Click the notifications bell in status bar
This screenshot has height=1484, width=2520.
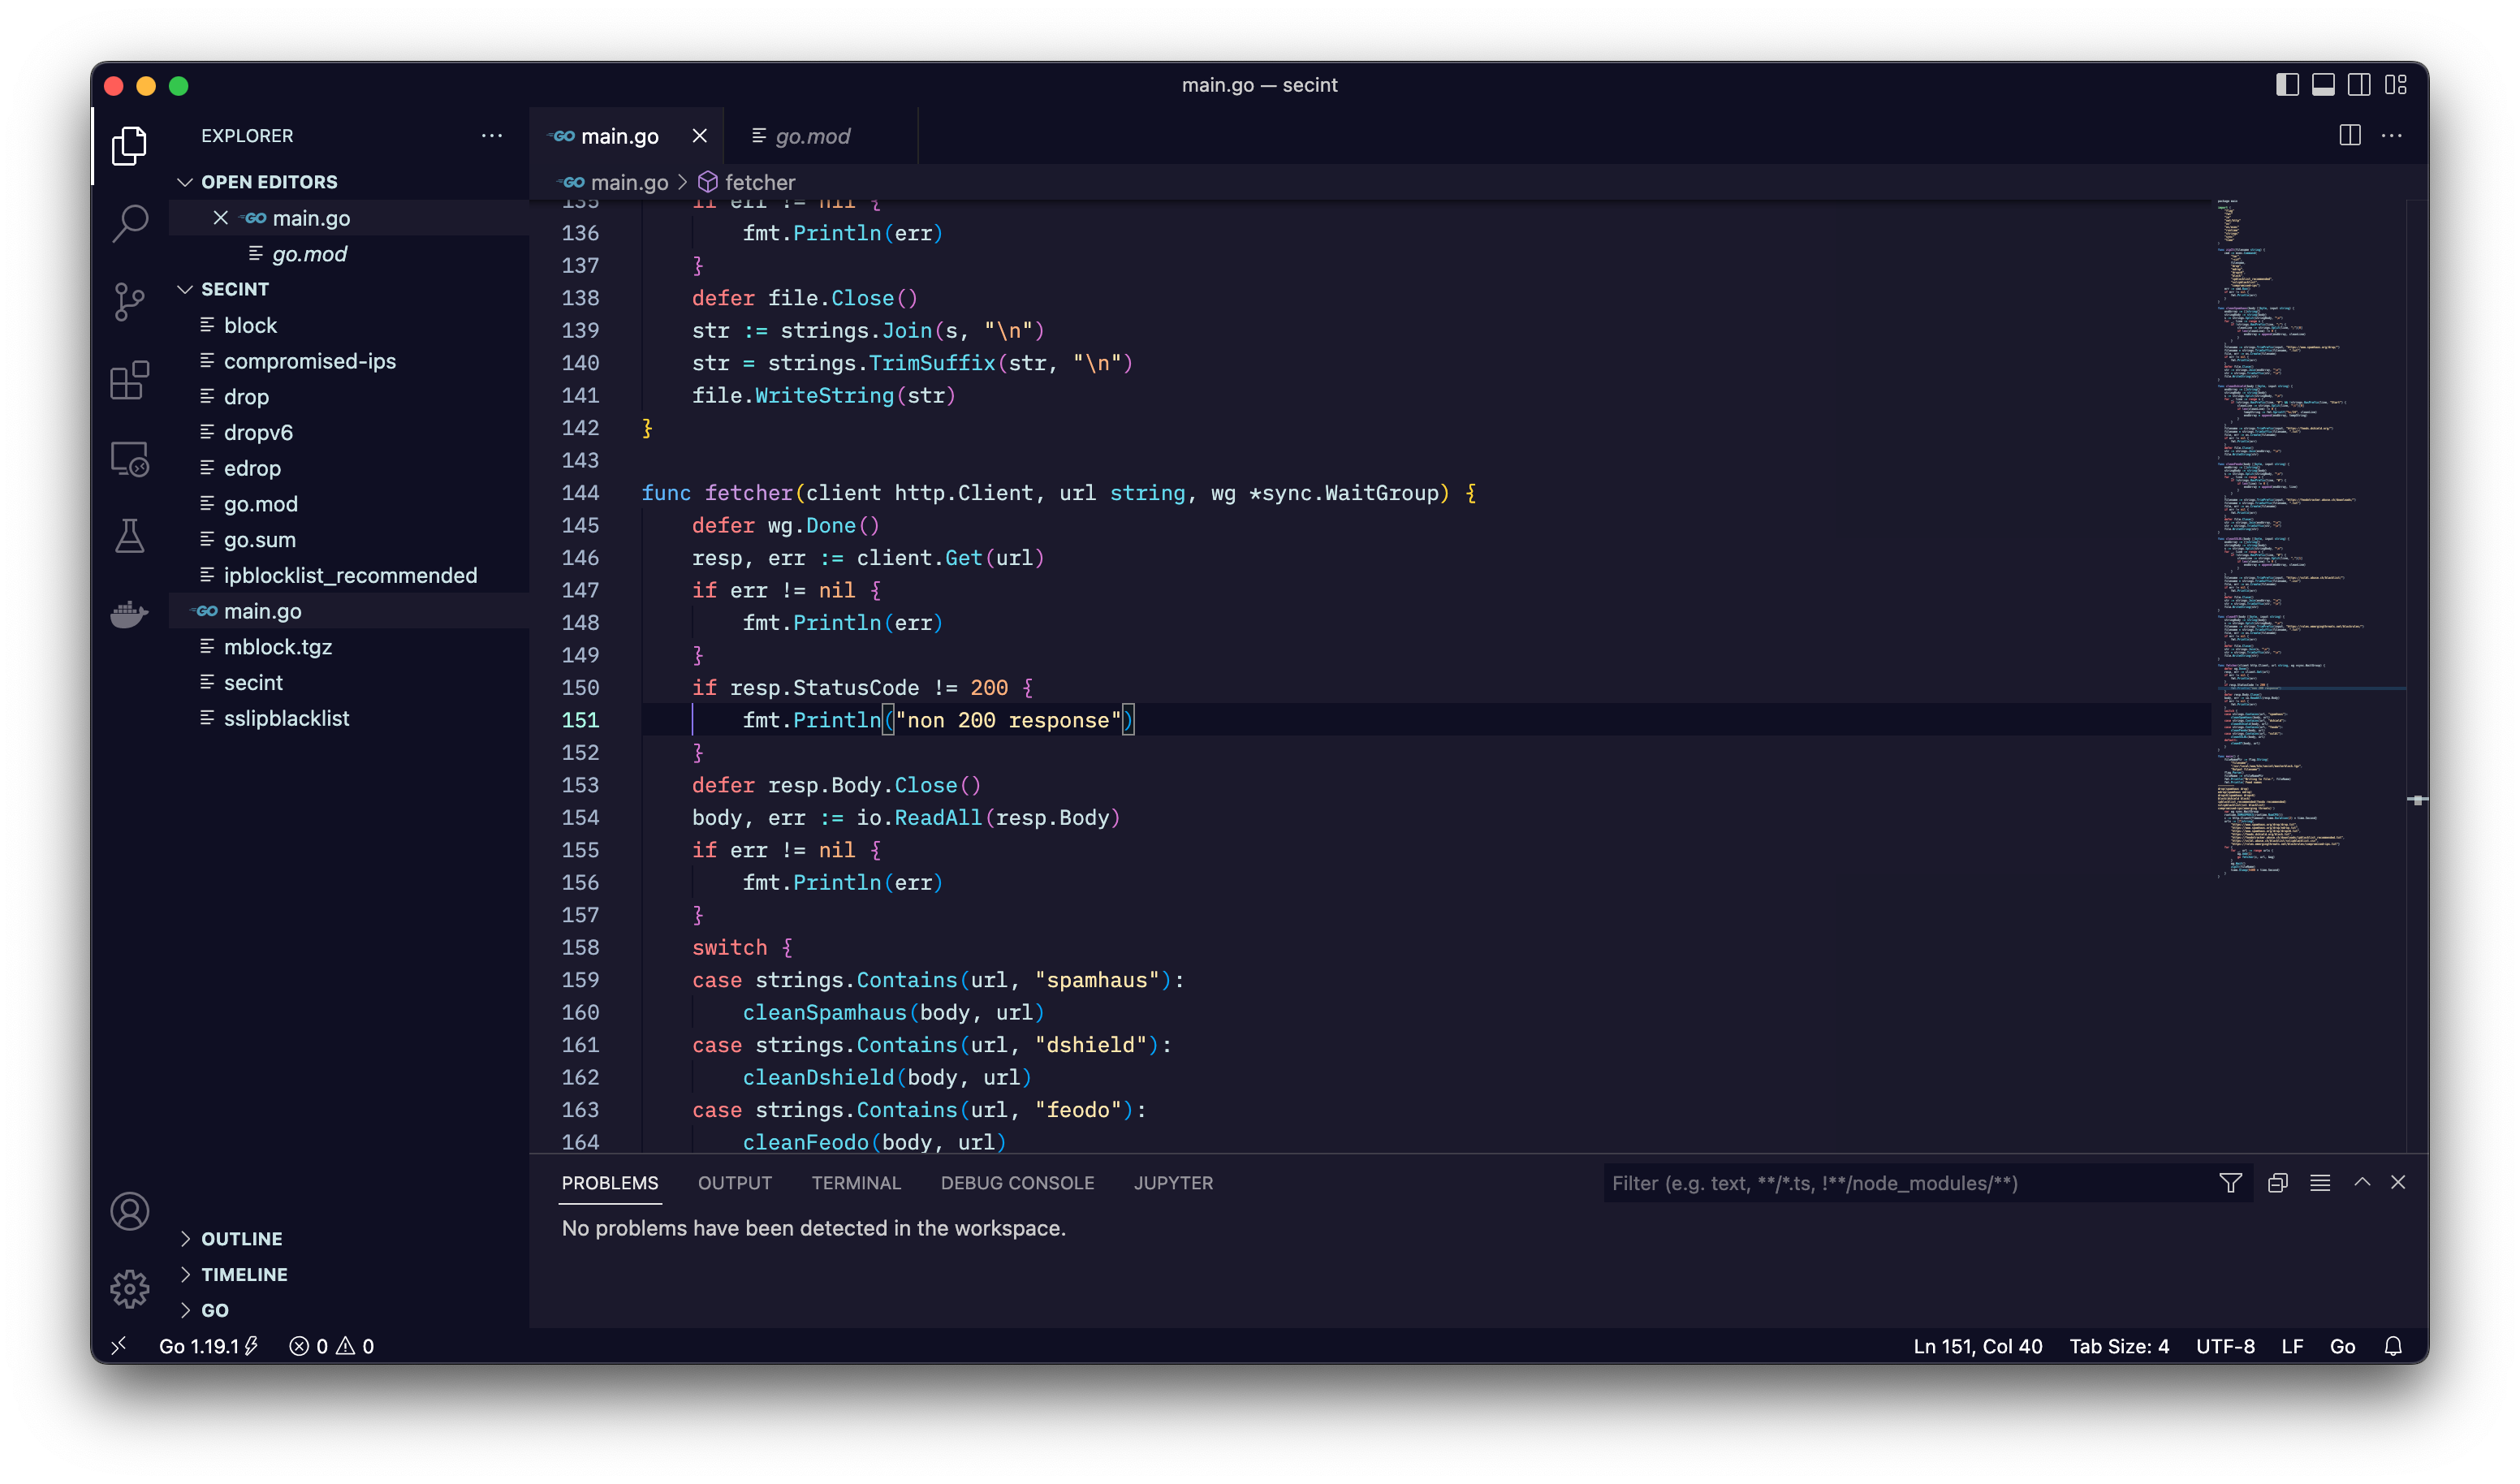click(2392, 1346)
